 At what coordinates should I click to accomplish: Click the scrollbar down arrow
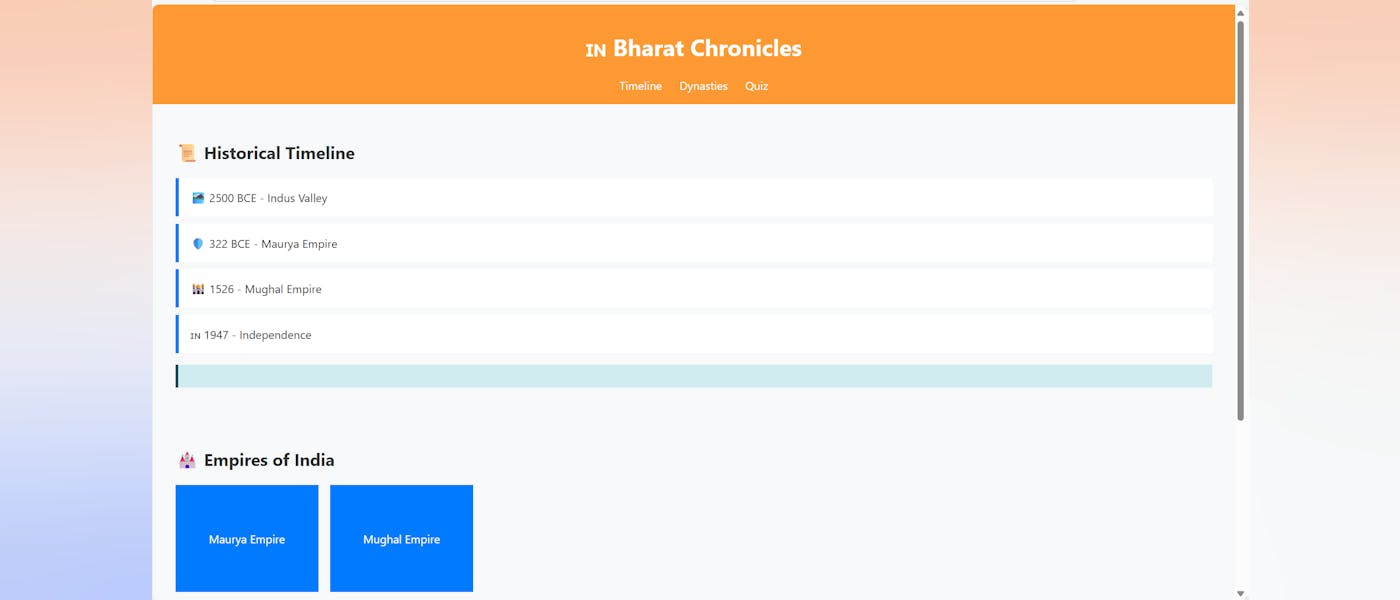click(x=1241, y=593)
